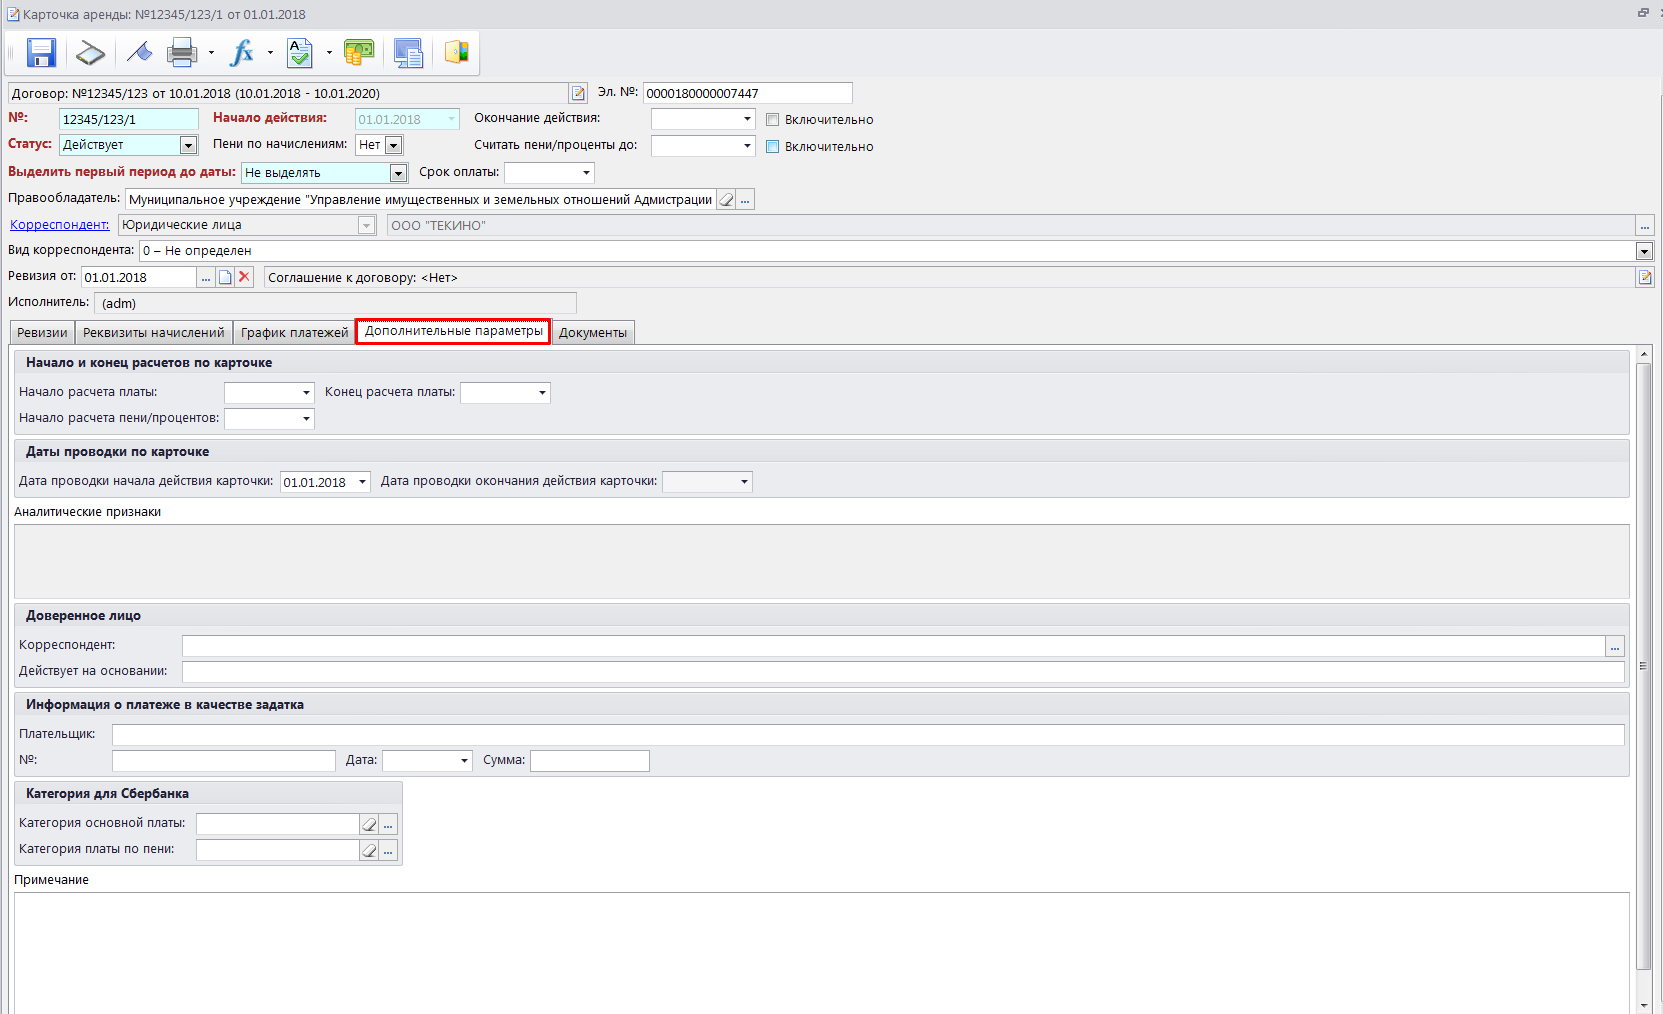Open contract edit icon next to Договор field
Screen dimensions: 1663x1014
tap(578, 93)
